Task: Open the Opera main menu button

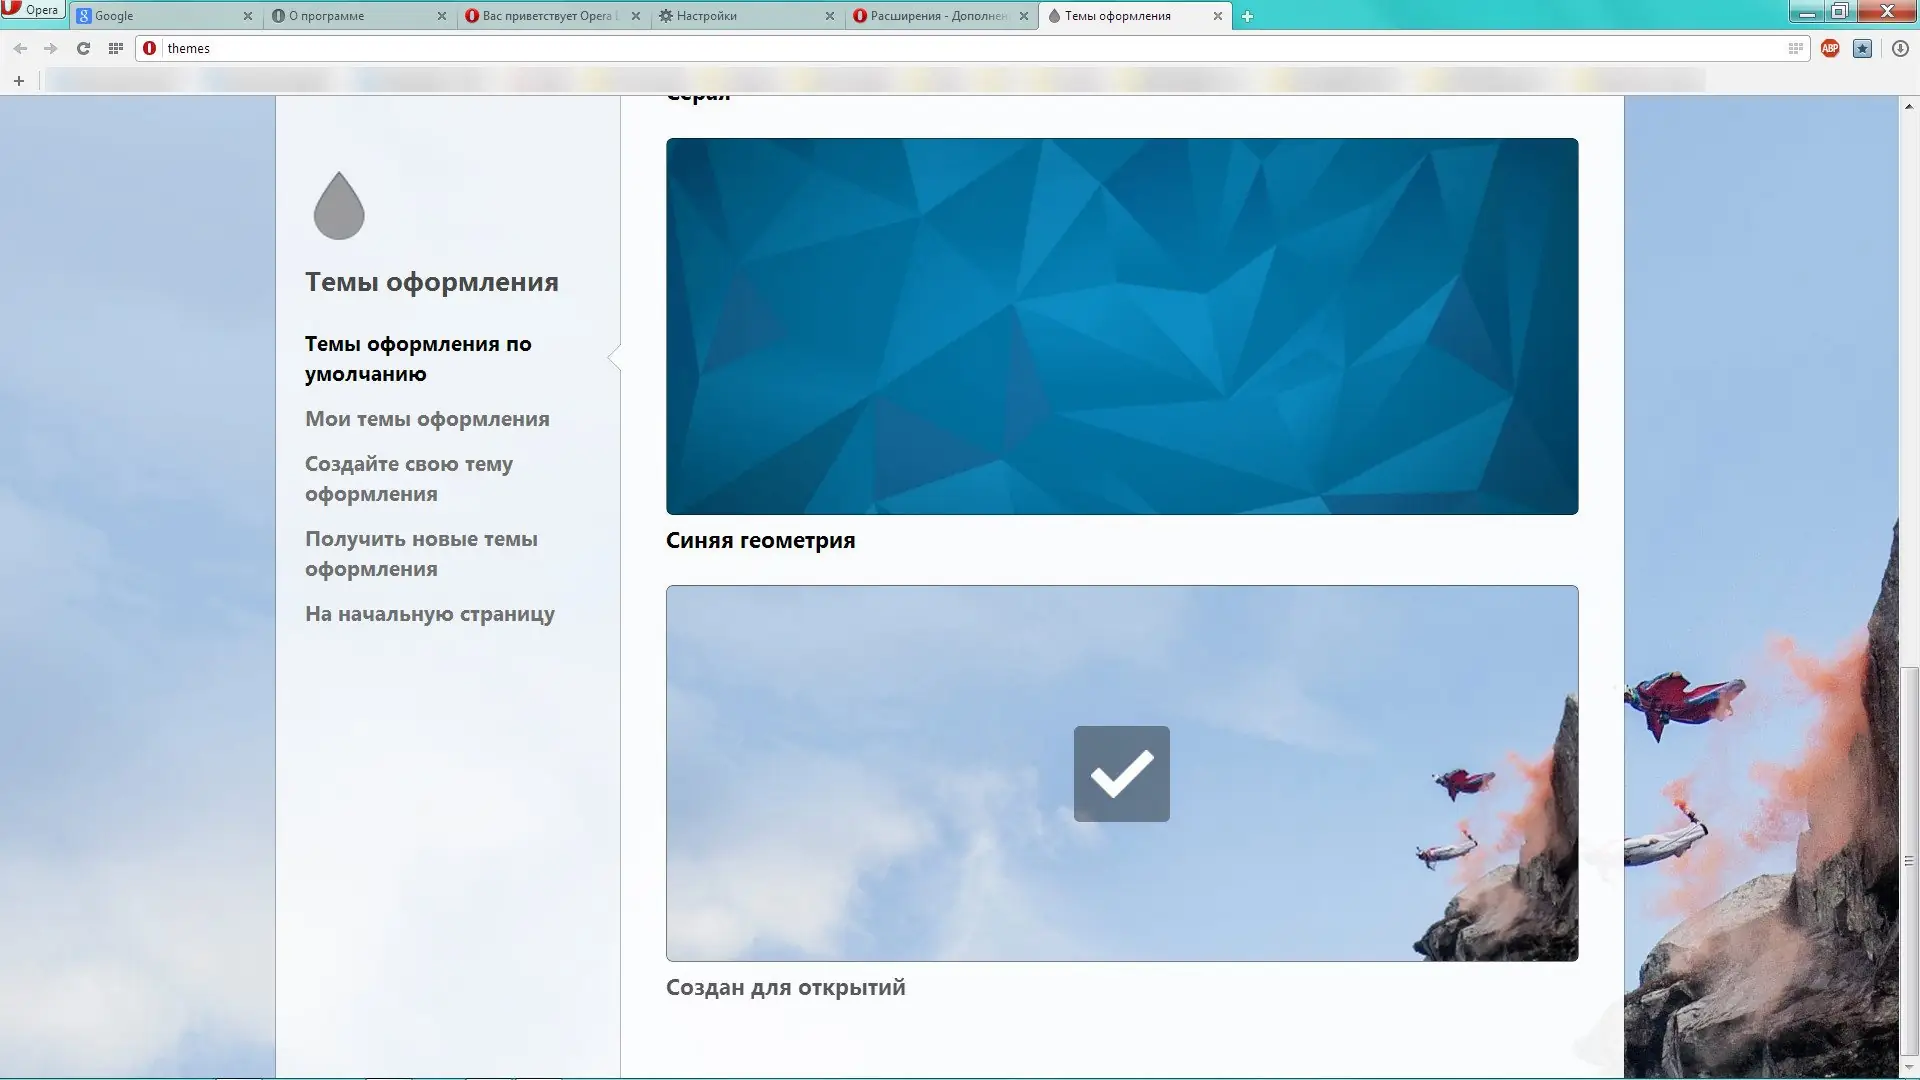Action: (31, 10)
